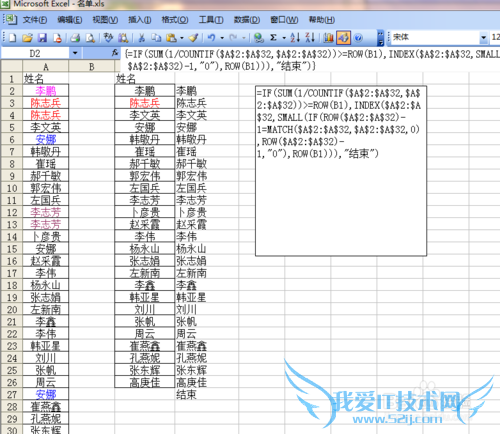This screenshot has height=434, width=500.
Task: Undo the last action
Action: 211,38
